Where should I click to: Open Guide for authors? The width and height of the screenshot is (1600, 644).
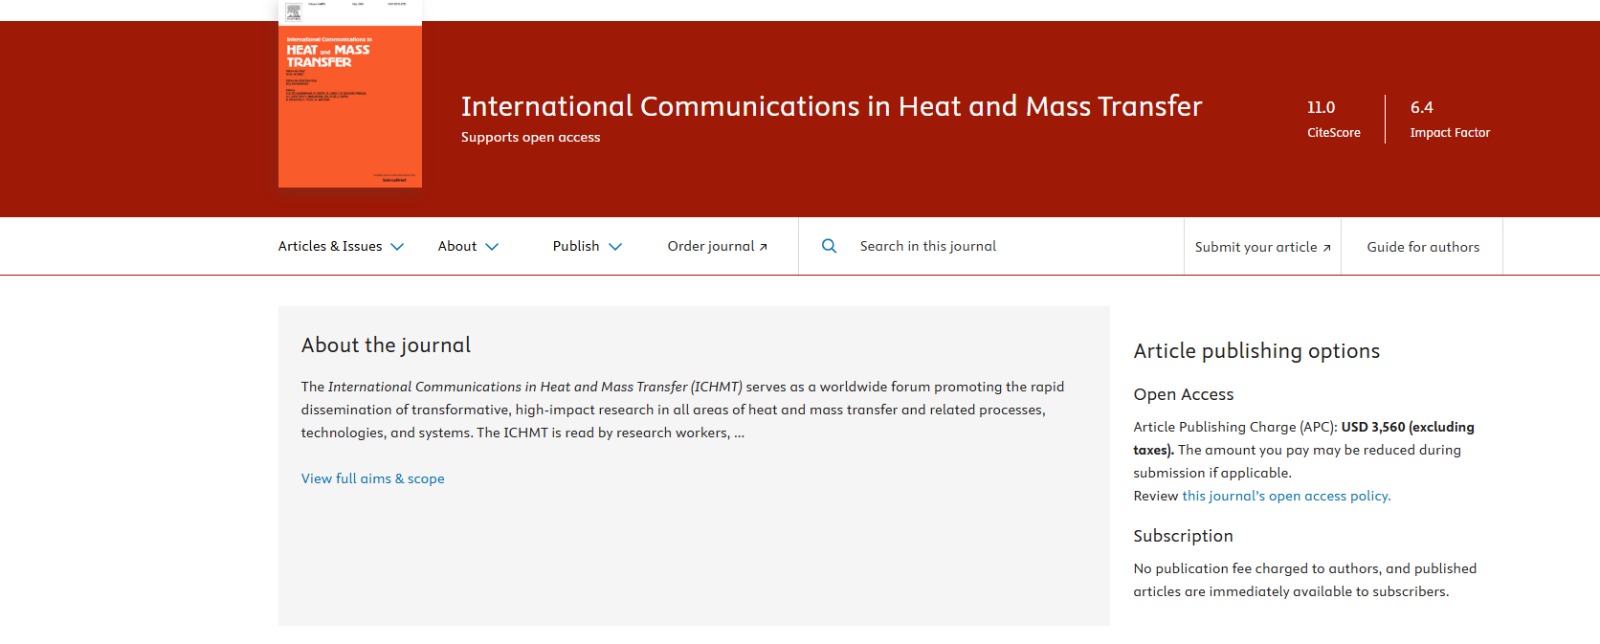1423,247
